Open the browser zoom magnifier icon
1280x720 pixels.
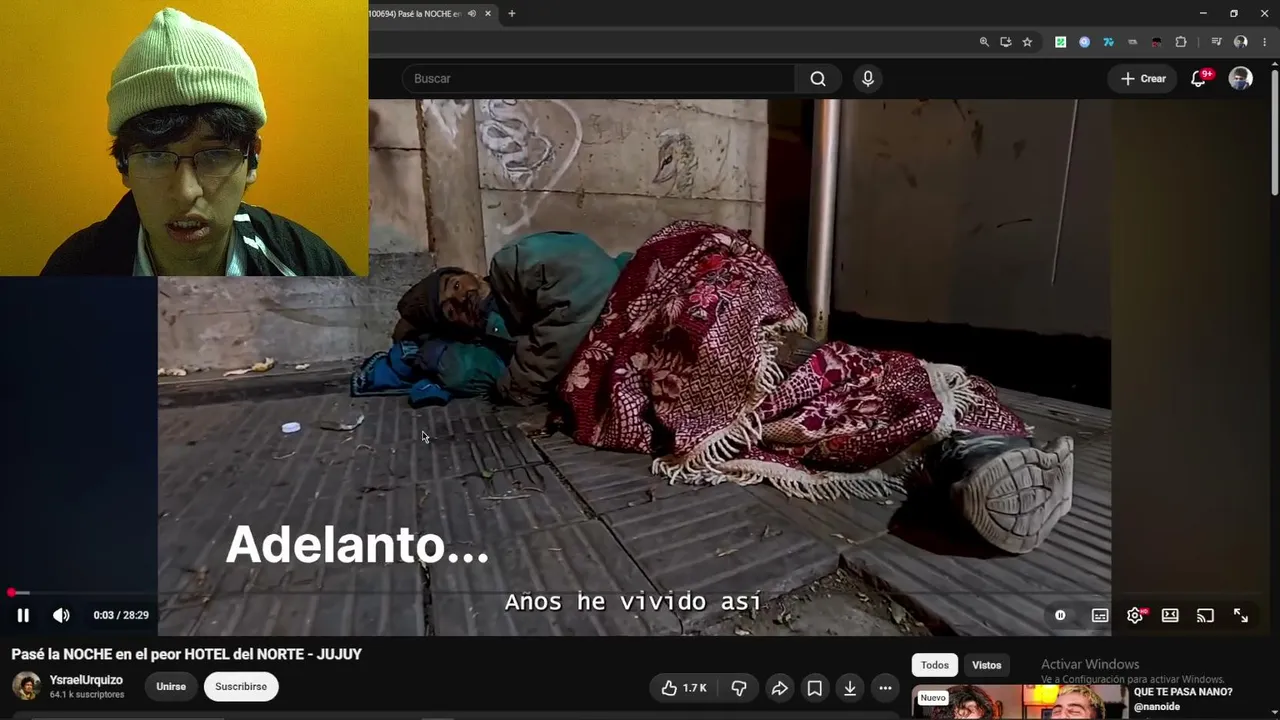point(984,42)
